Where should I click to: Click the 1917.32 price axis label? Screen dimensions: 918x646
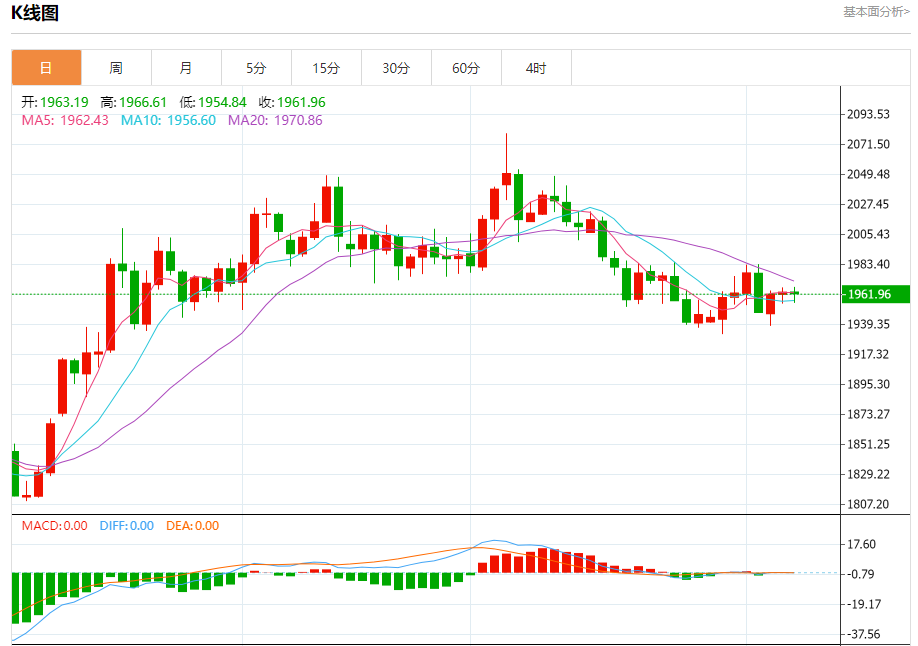(868, 354)
